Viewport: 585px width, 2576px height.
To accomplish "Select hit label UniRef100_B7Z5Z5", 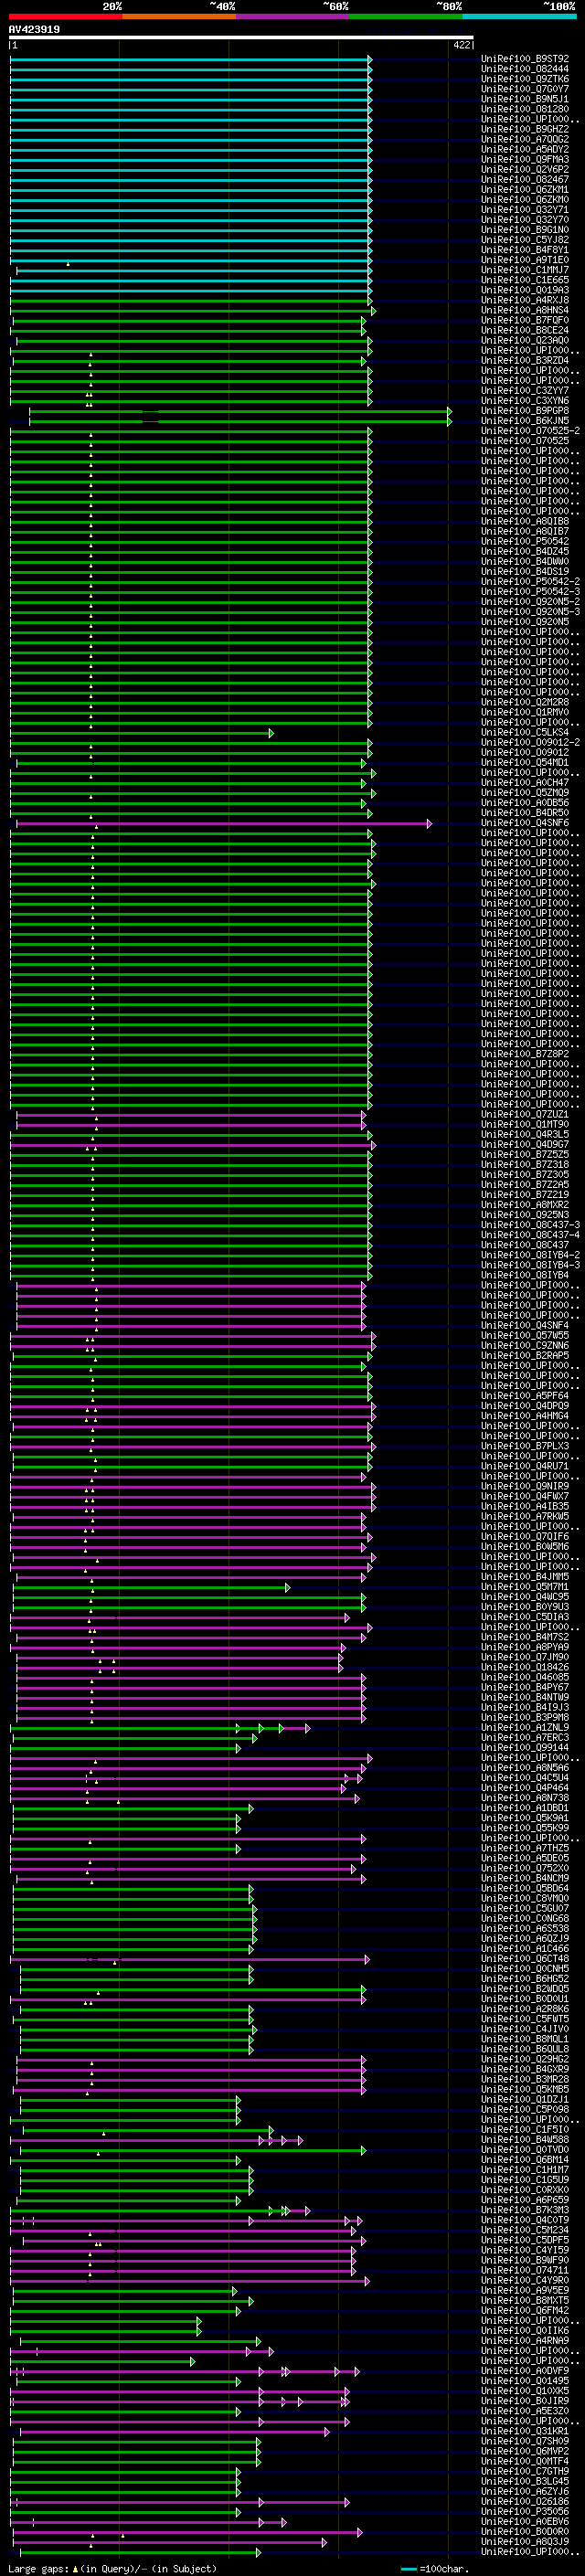I will [x=525, y=1154].
